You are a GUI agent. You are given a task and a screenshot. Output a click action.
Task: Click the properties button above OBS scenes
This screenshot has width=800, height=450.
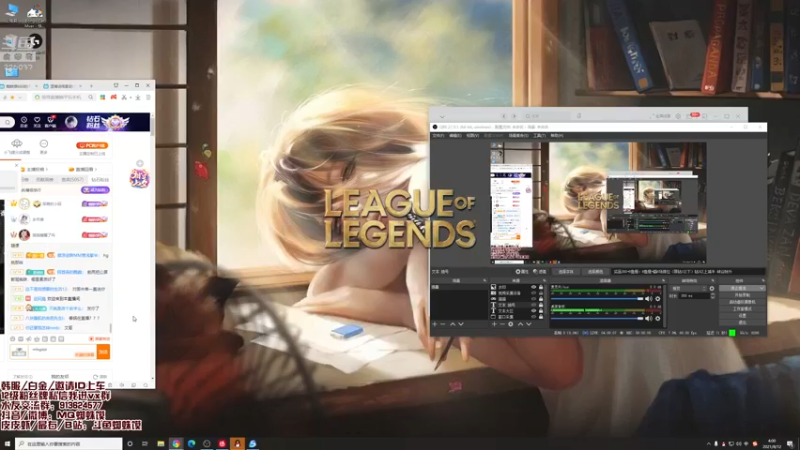(x=522, y=272)
